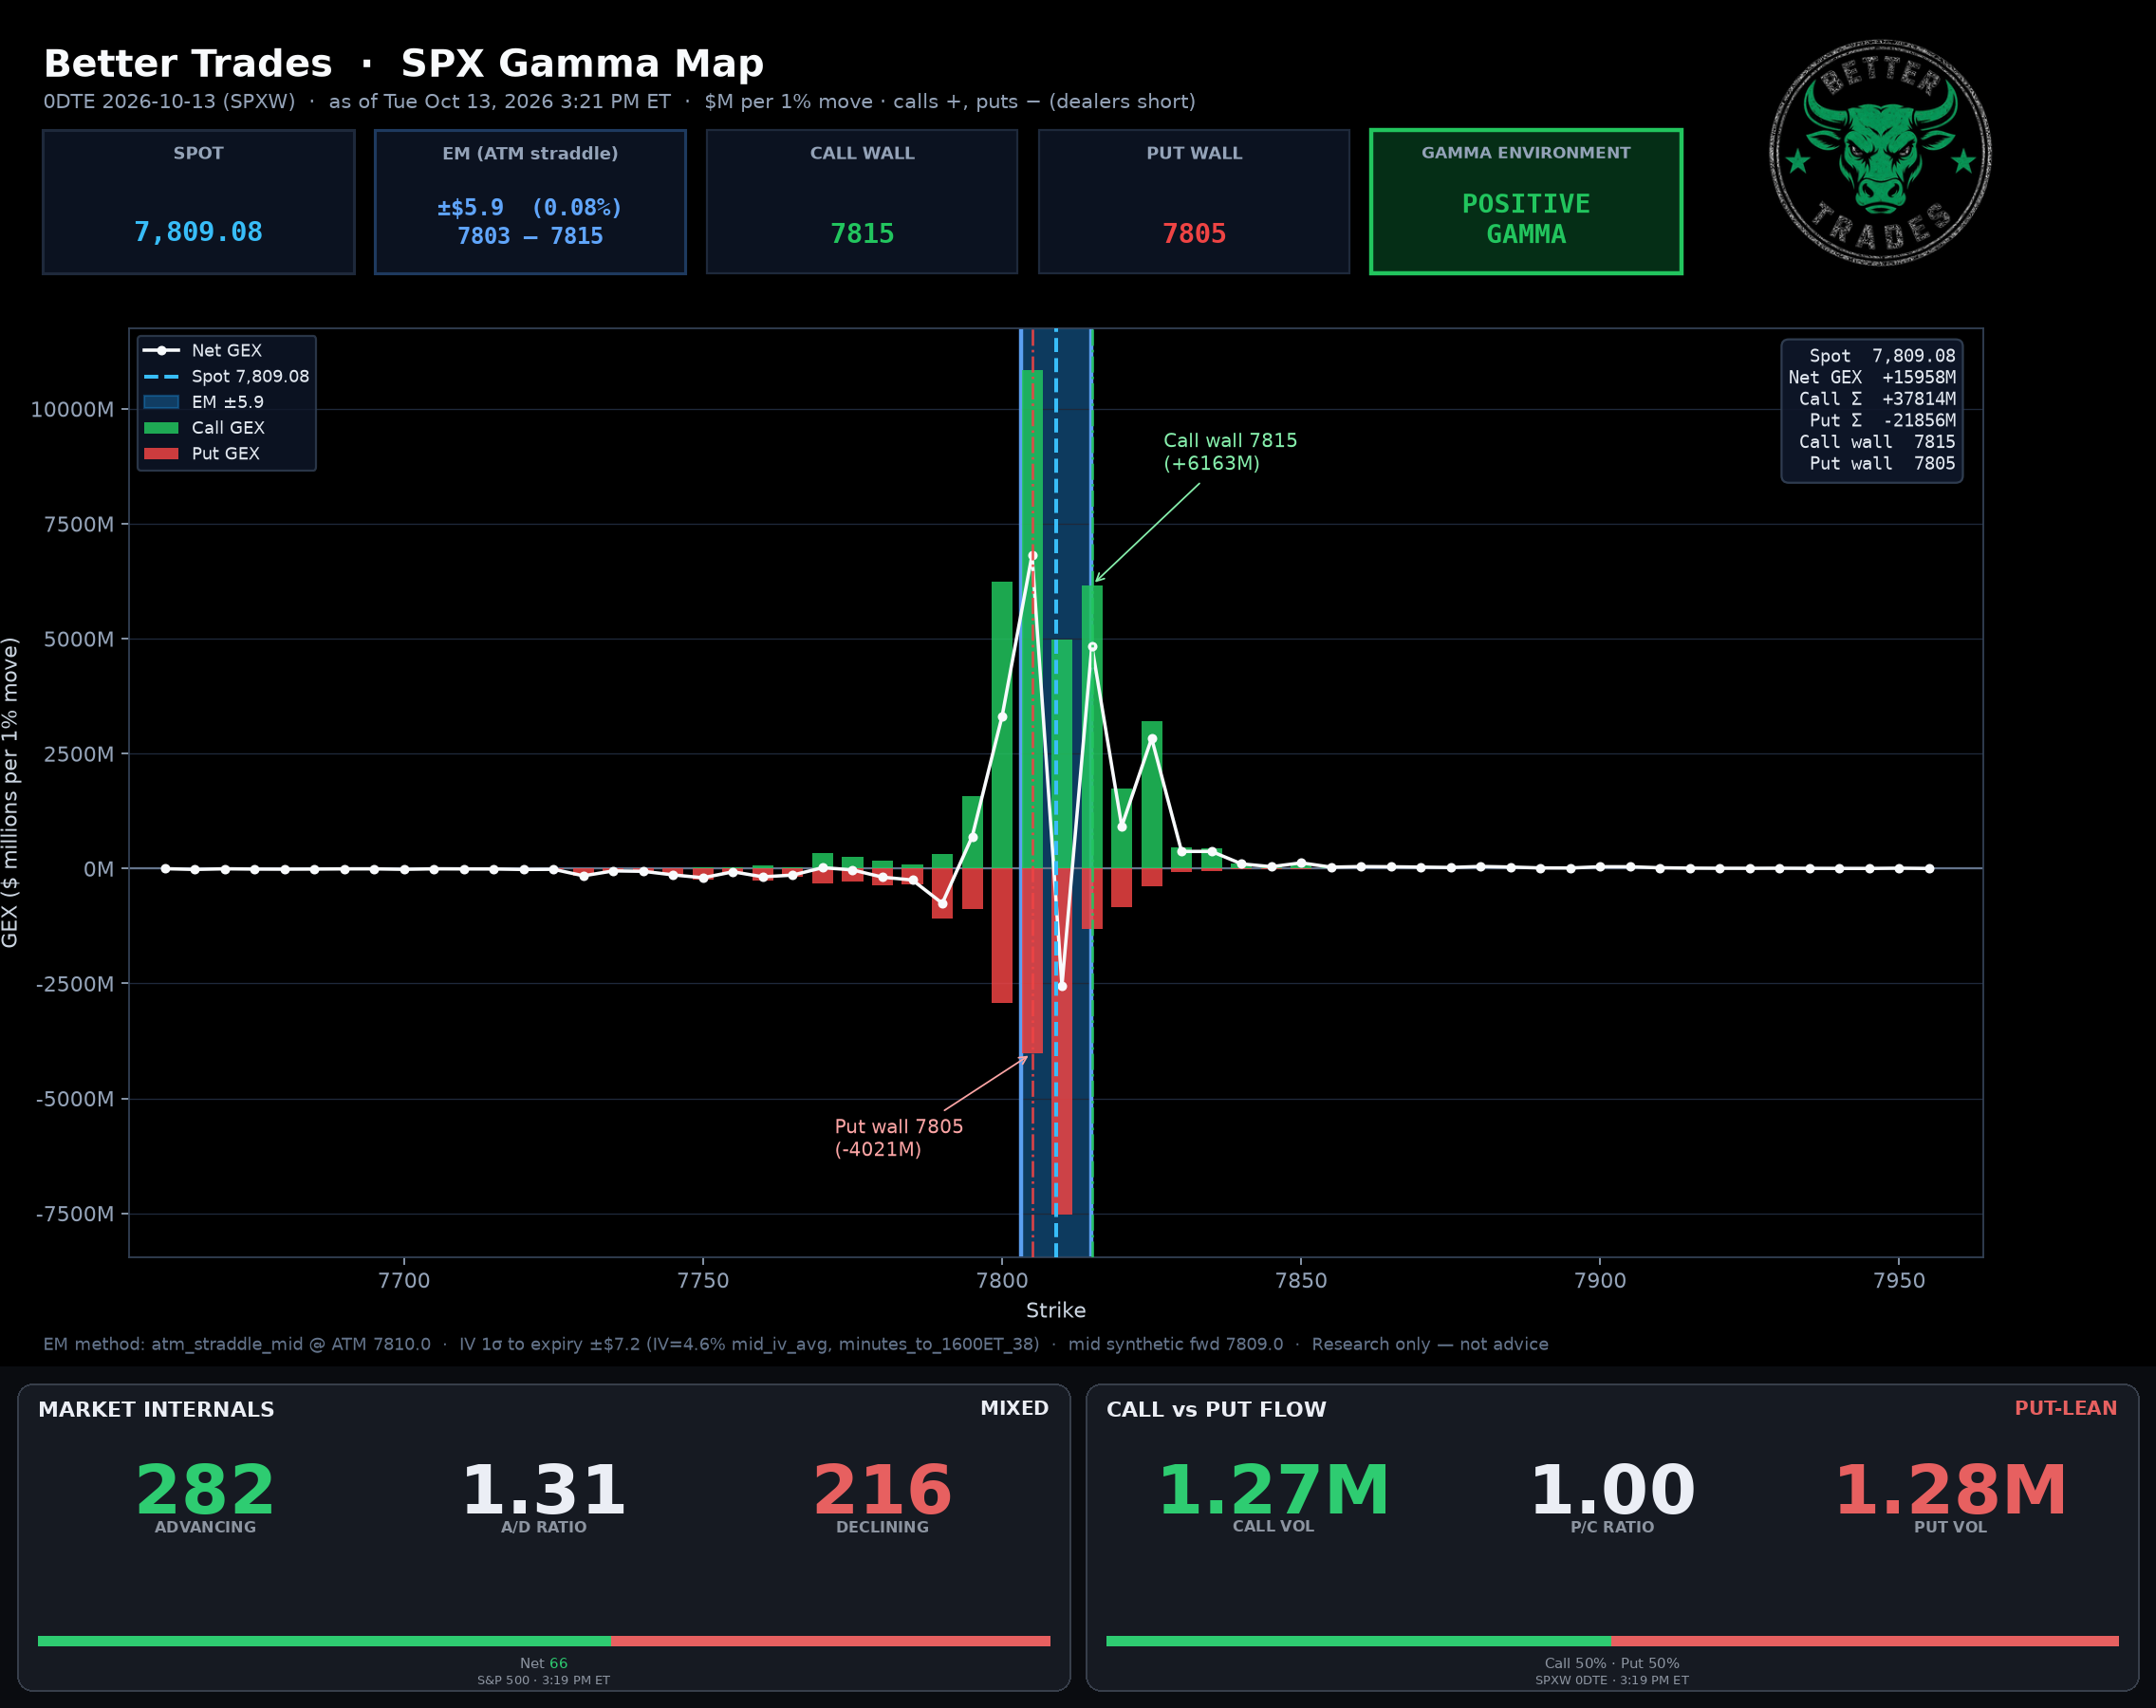Click the advancing/declining progress bar

coord(544,1641)
